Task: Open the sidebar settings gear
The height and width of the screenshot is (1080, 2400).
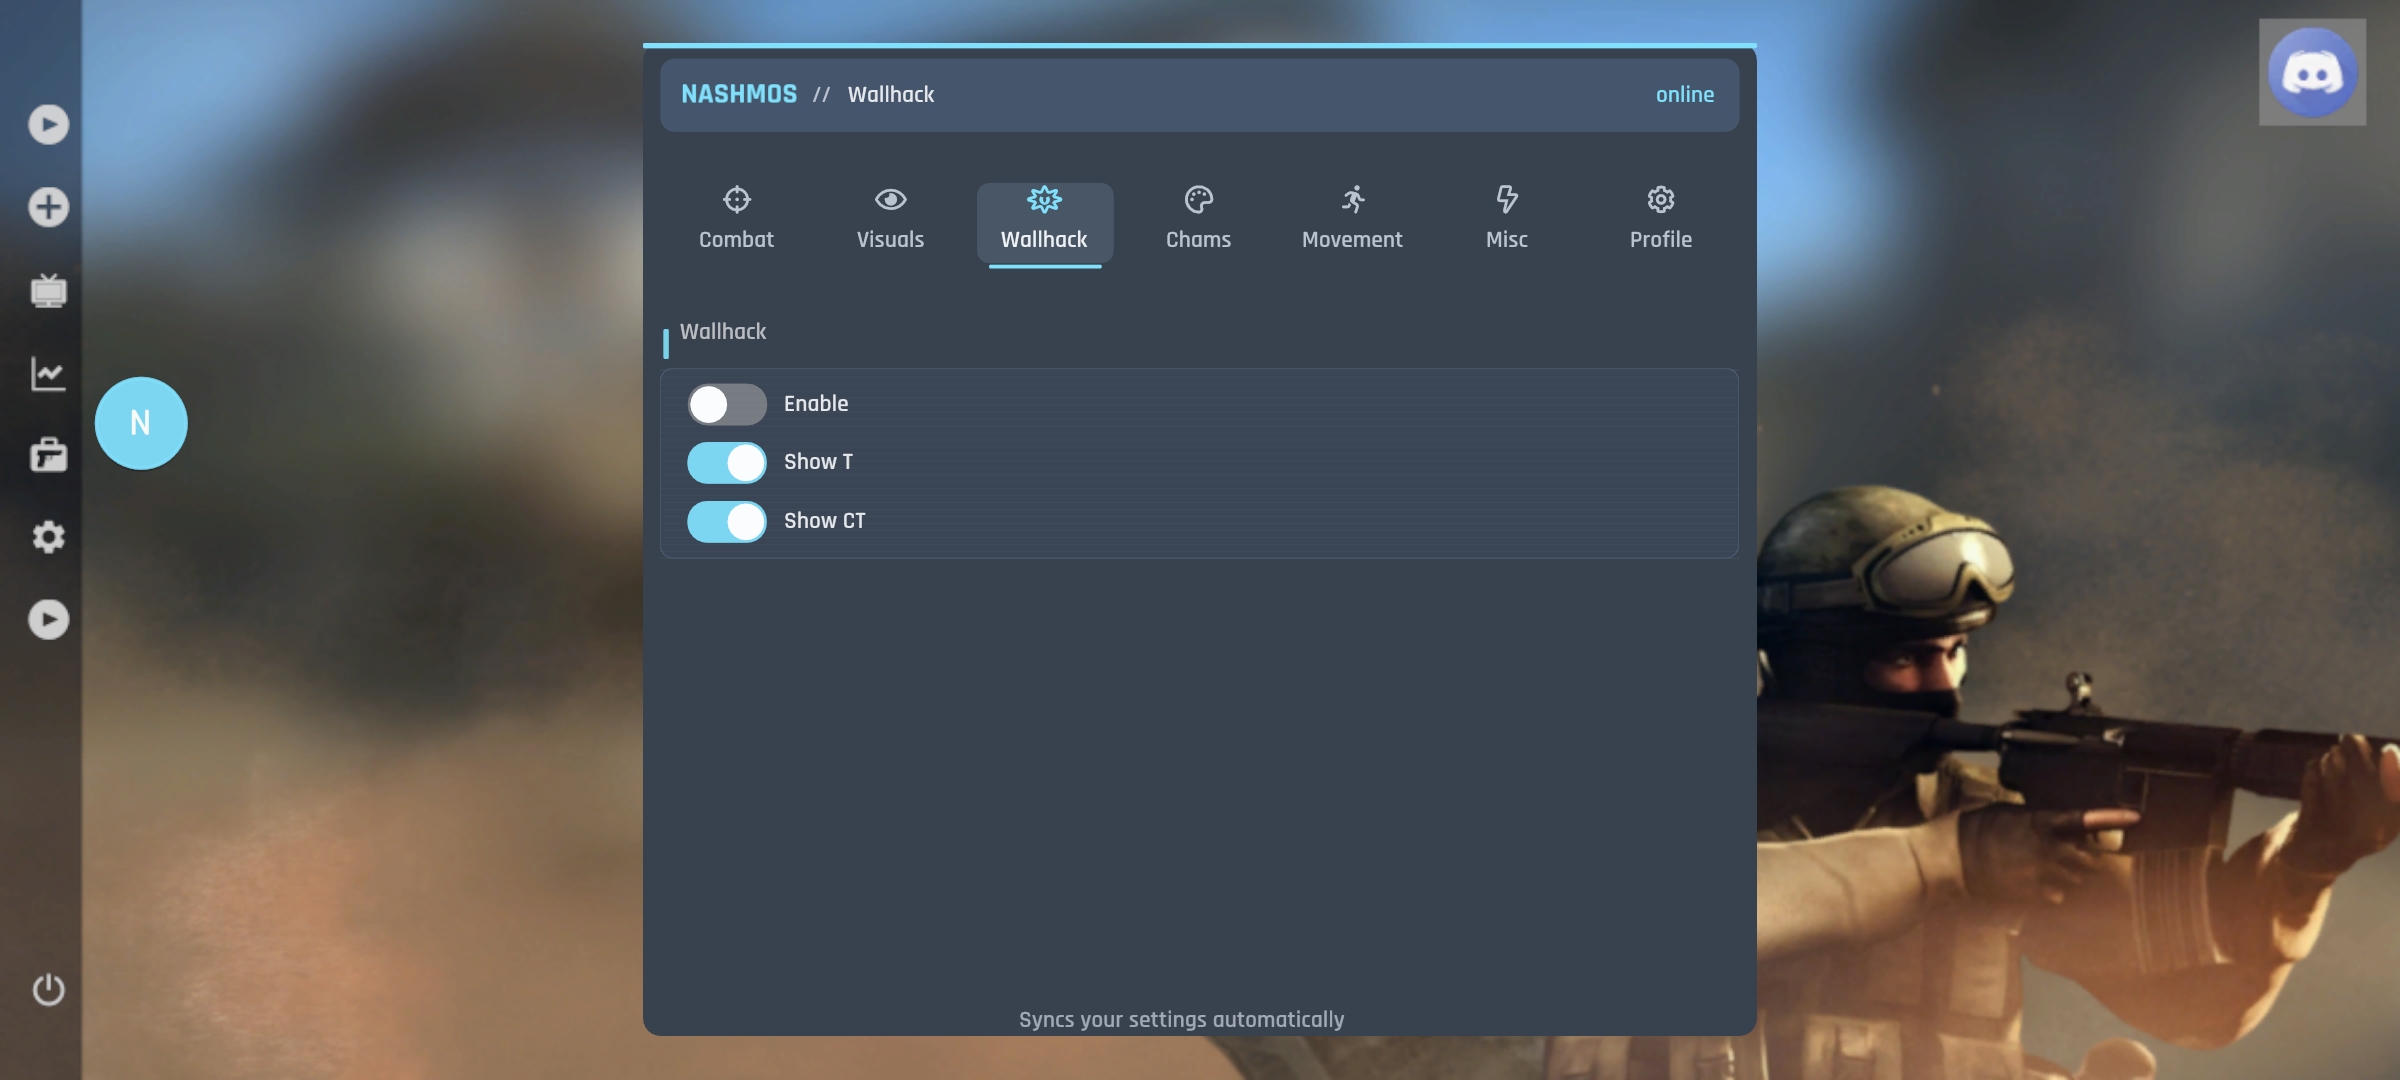Action: 48,537
